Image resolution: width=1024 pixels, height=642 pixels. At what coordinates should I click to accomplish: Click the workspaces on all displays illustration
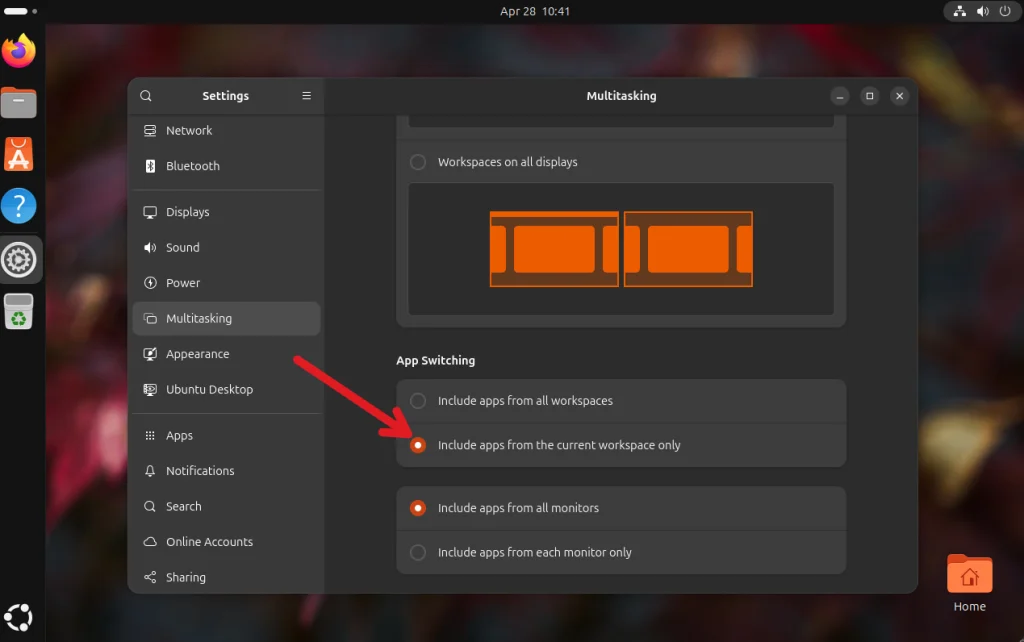pos(621,249)
